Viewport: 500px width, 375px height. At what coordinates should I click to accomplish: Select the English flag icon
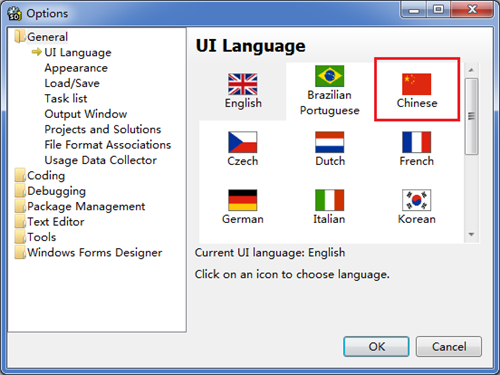242,84
